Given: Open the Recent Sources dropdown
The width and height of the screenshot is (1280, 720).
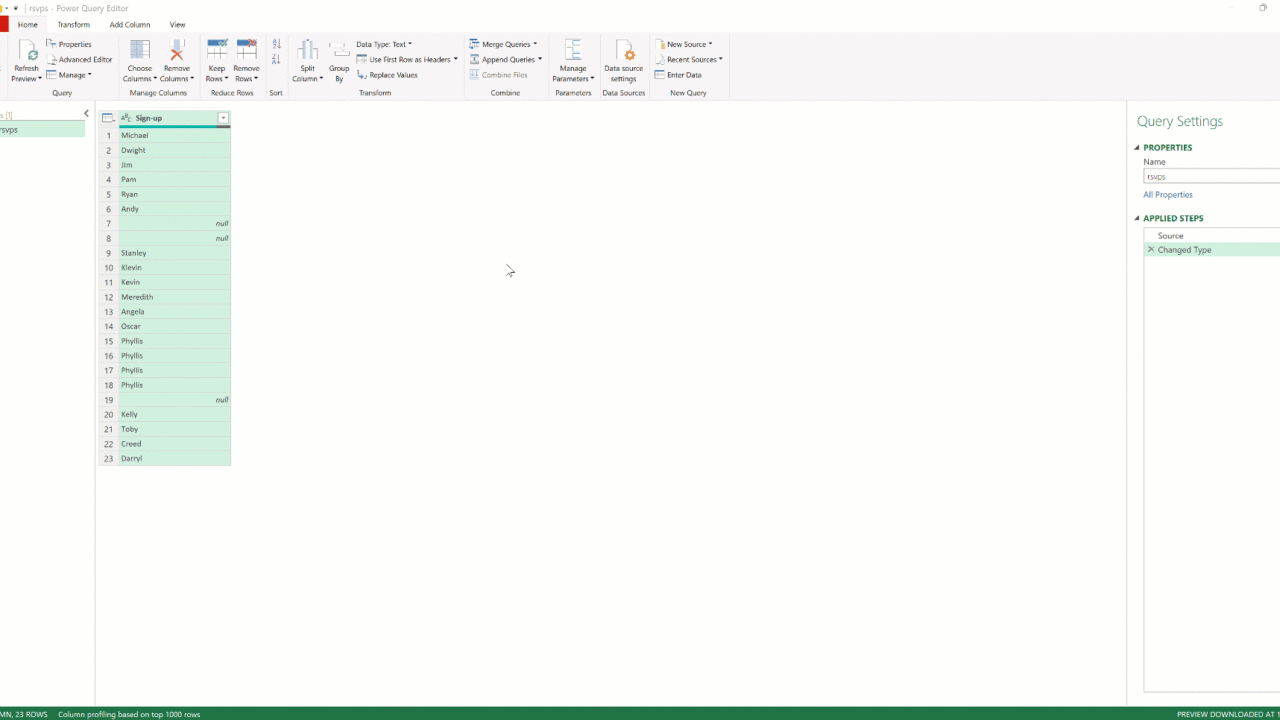Looking at the screenshot, I should tap(688, 59).
